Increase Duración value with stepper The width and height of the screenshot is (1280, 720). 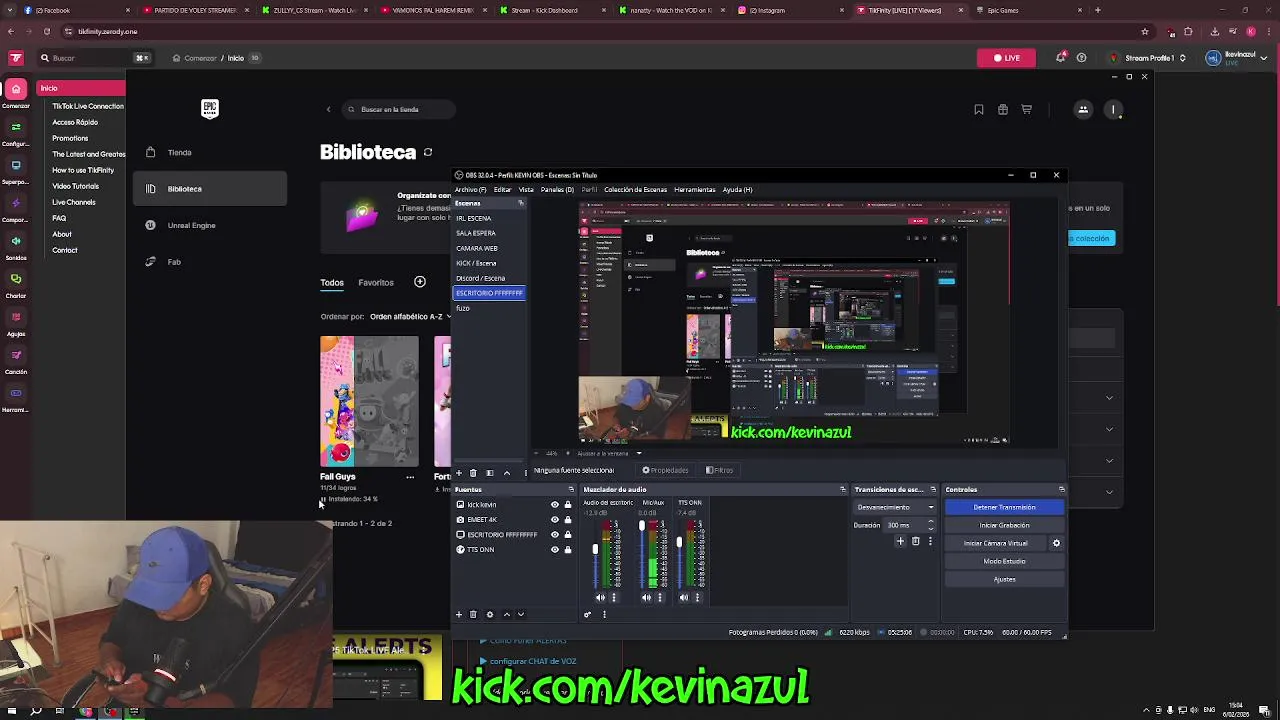(931, 522)
